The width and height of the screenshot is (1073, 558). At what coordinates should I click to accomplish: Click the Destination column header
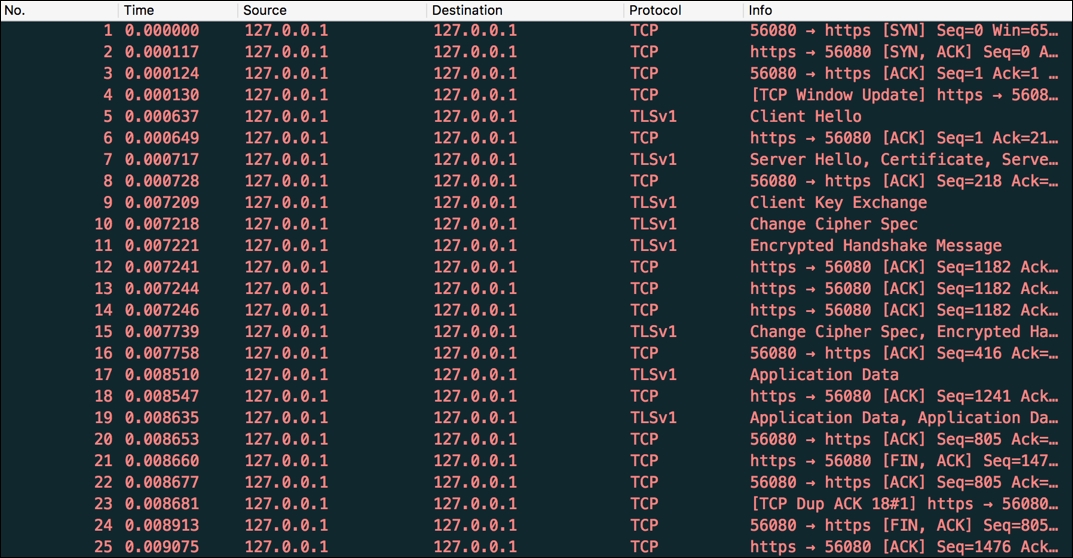pos(524,11)
